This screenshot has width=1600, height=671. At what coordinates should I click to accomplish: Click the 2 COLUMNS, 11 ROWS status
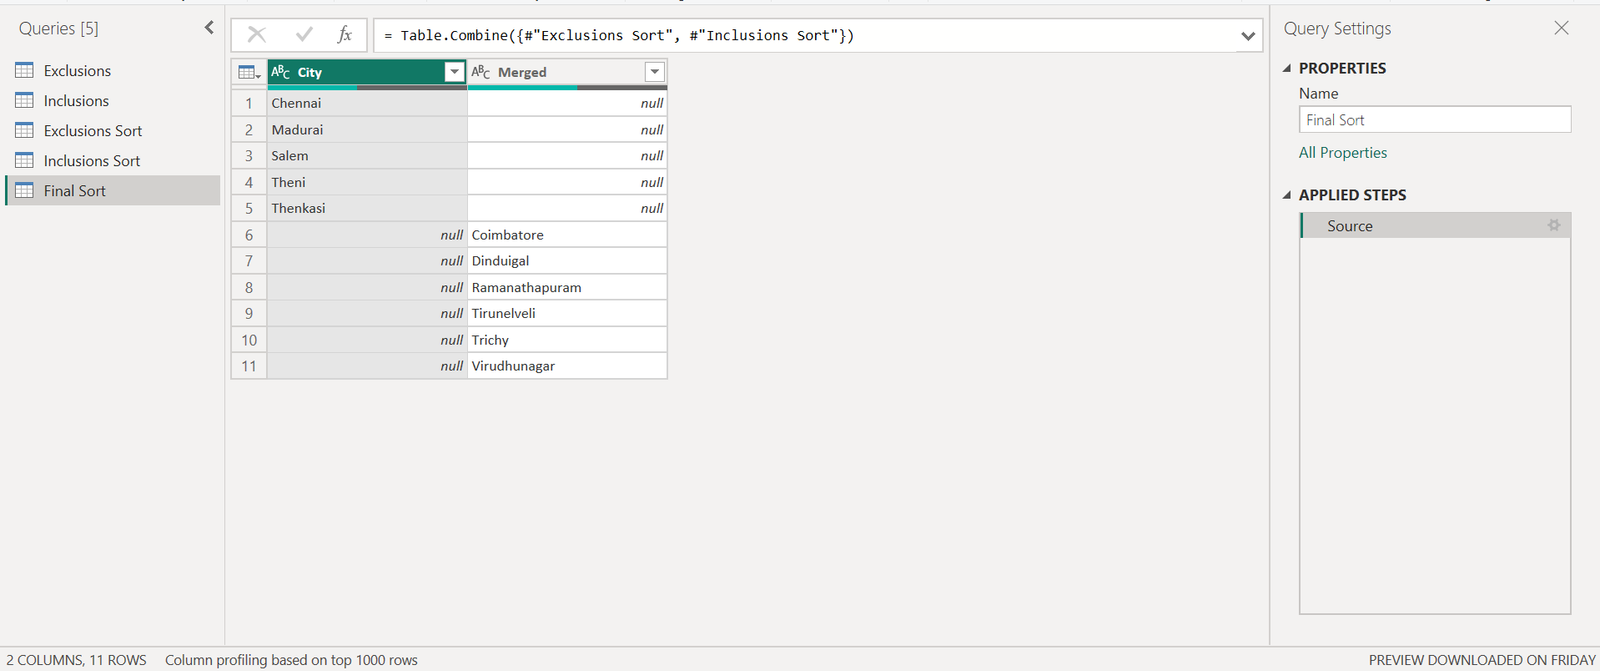[x=77, y=660]
